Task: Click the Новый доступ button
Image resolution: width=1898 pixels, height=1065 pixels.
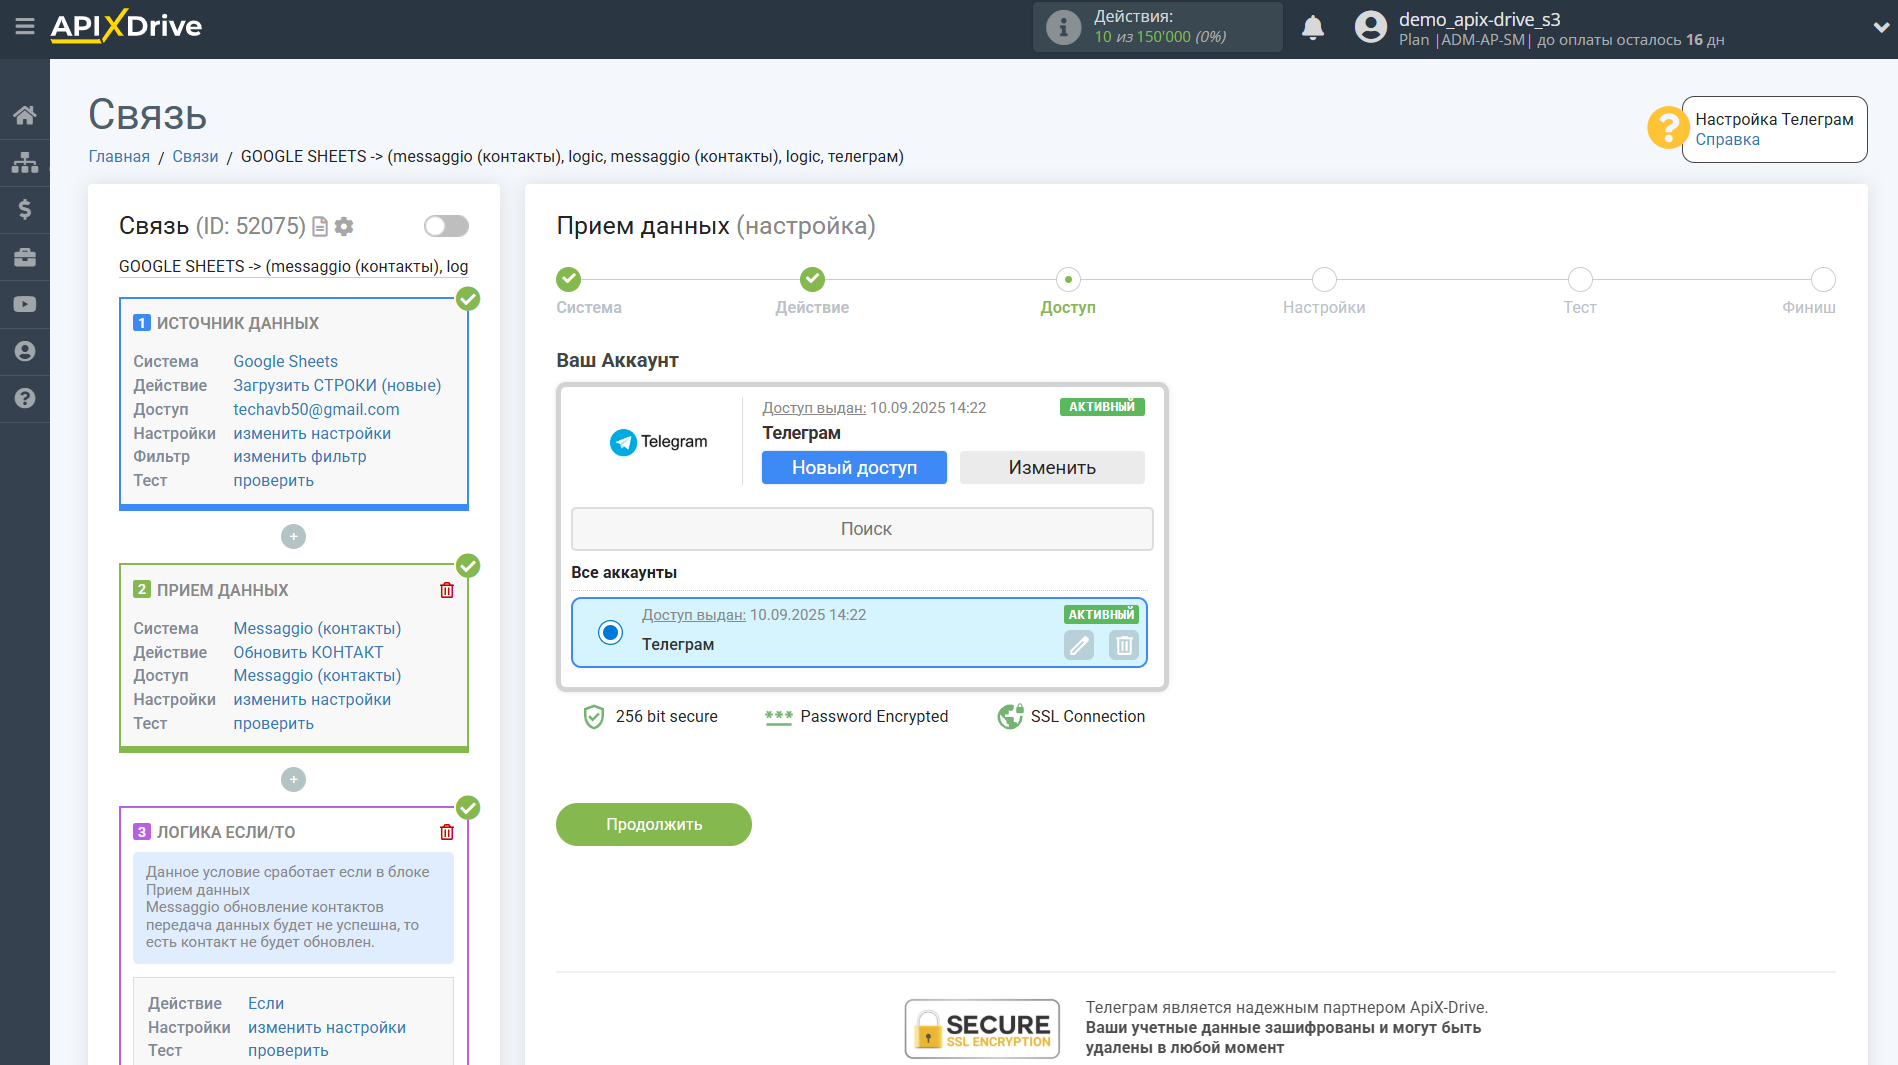Action: pos(854,467)
